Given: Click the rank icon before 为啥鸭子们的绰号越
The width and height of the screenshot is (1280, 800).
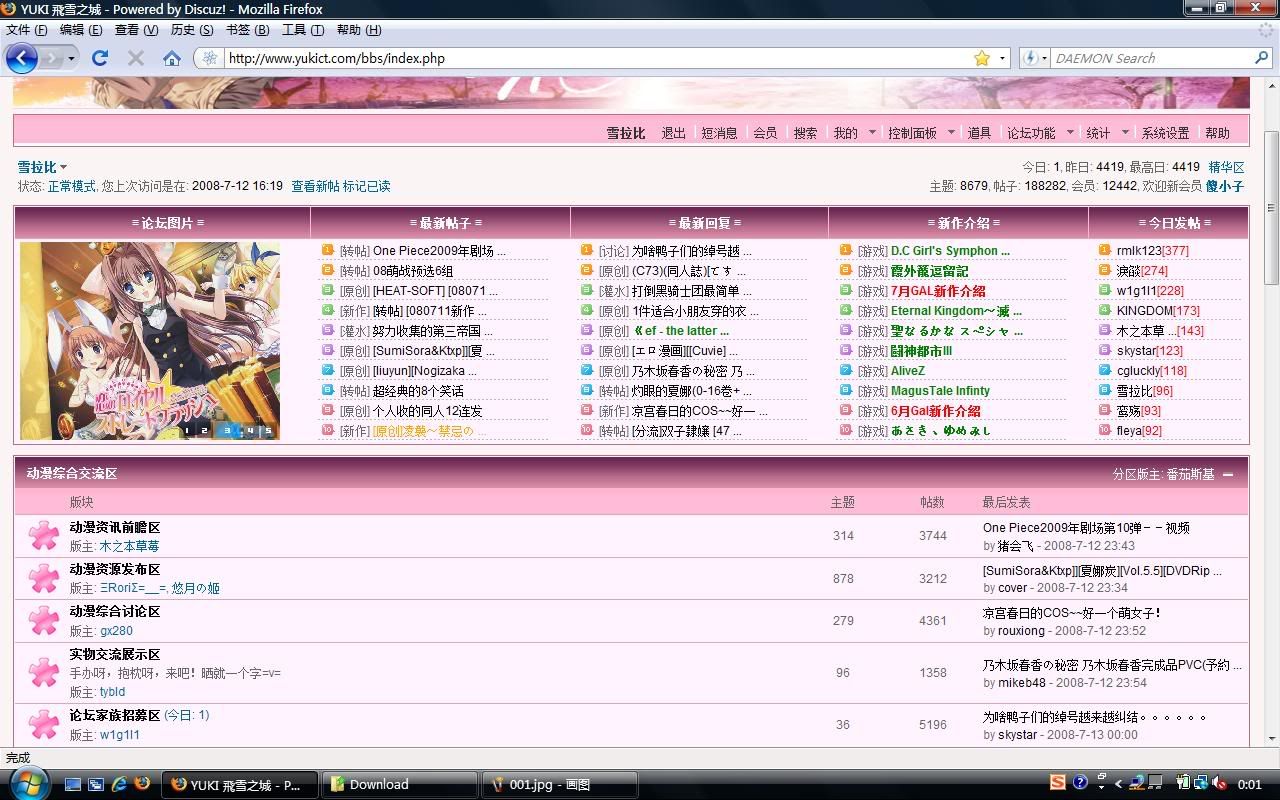Looking at the screenshot, I should click(586, 250).
